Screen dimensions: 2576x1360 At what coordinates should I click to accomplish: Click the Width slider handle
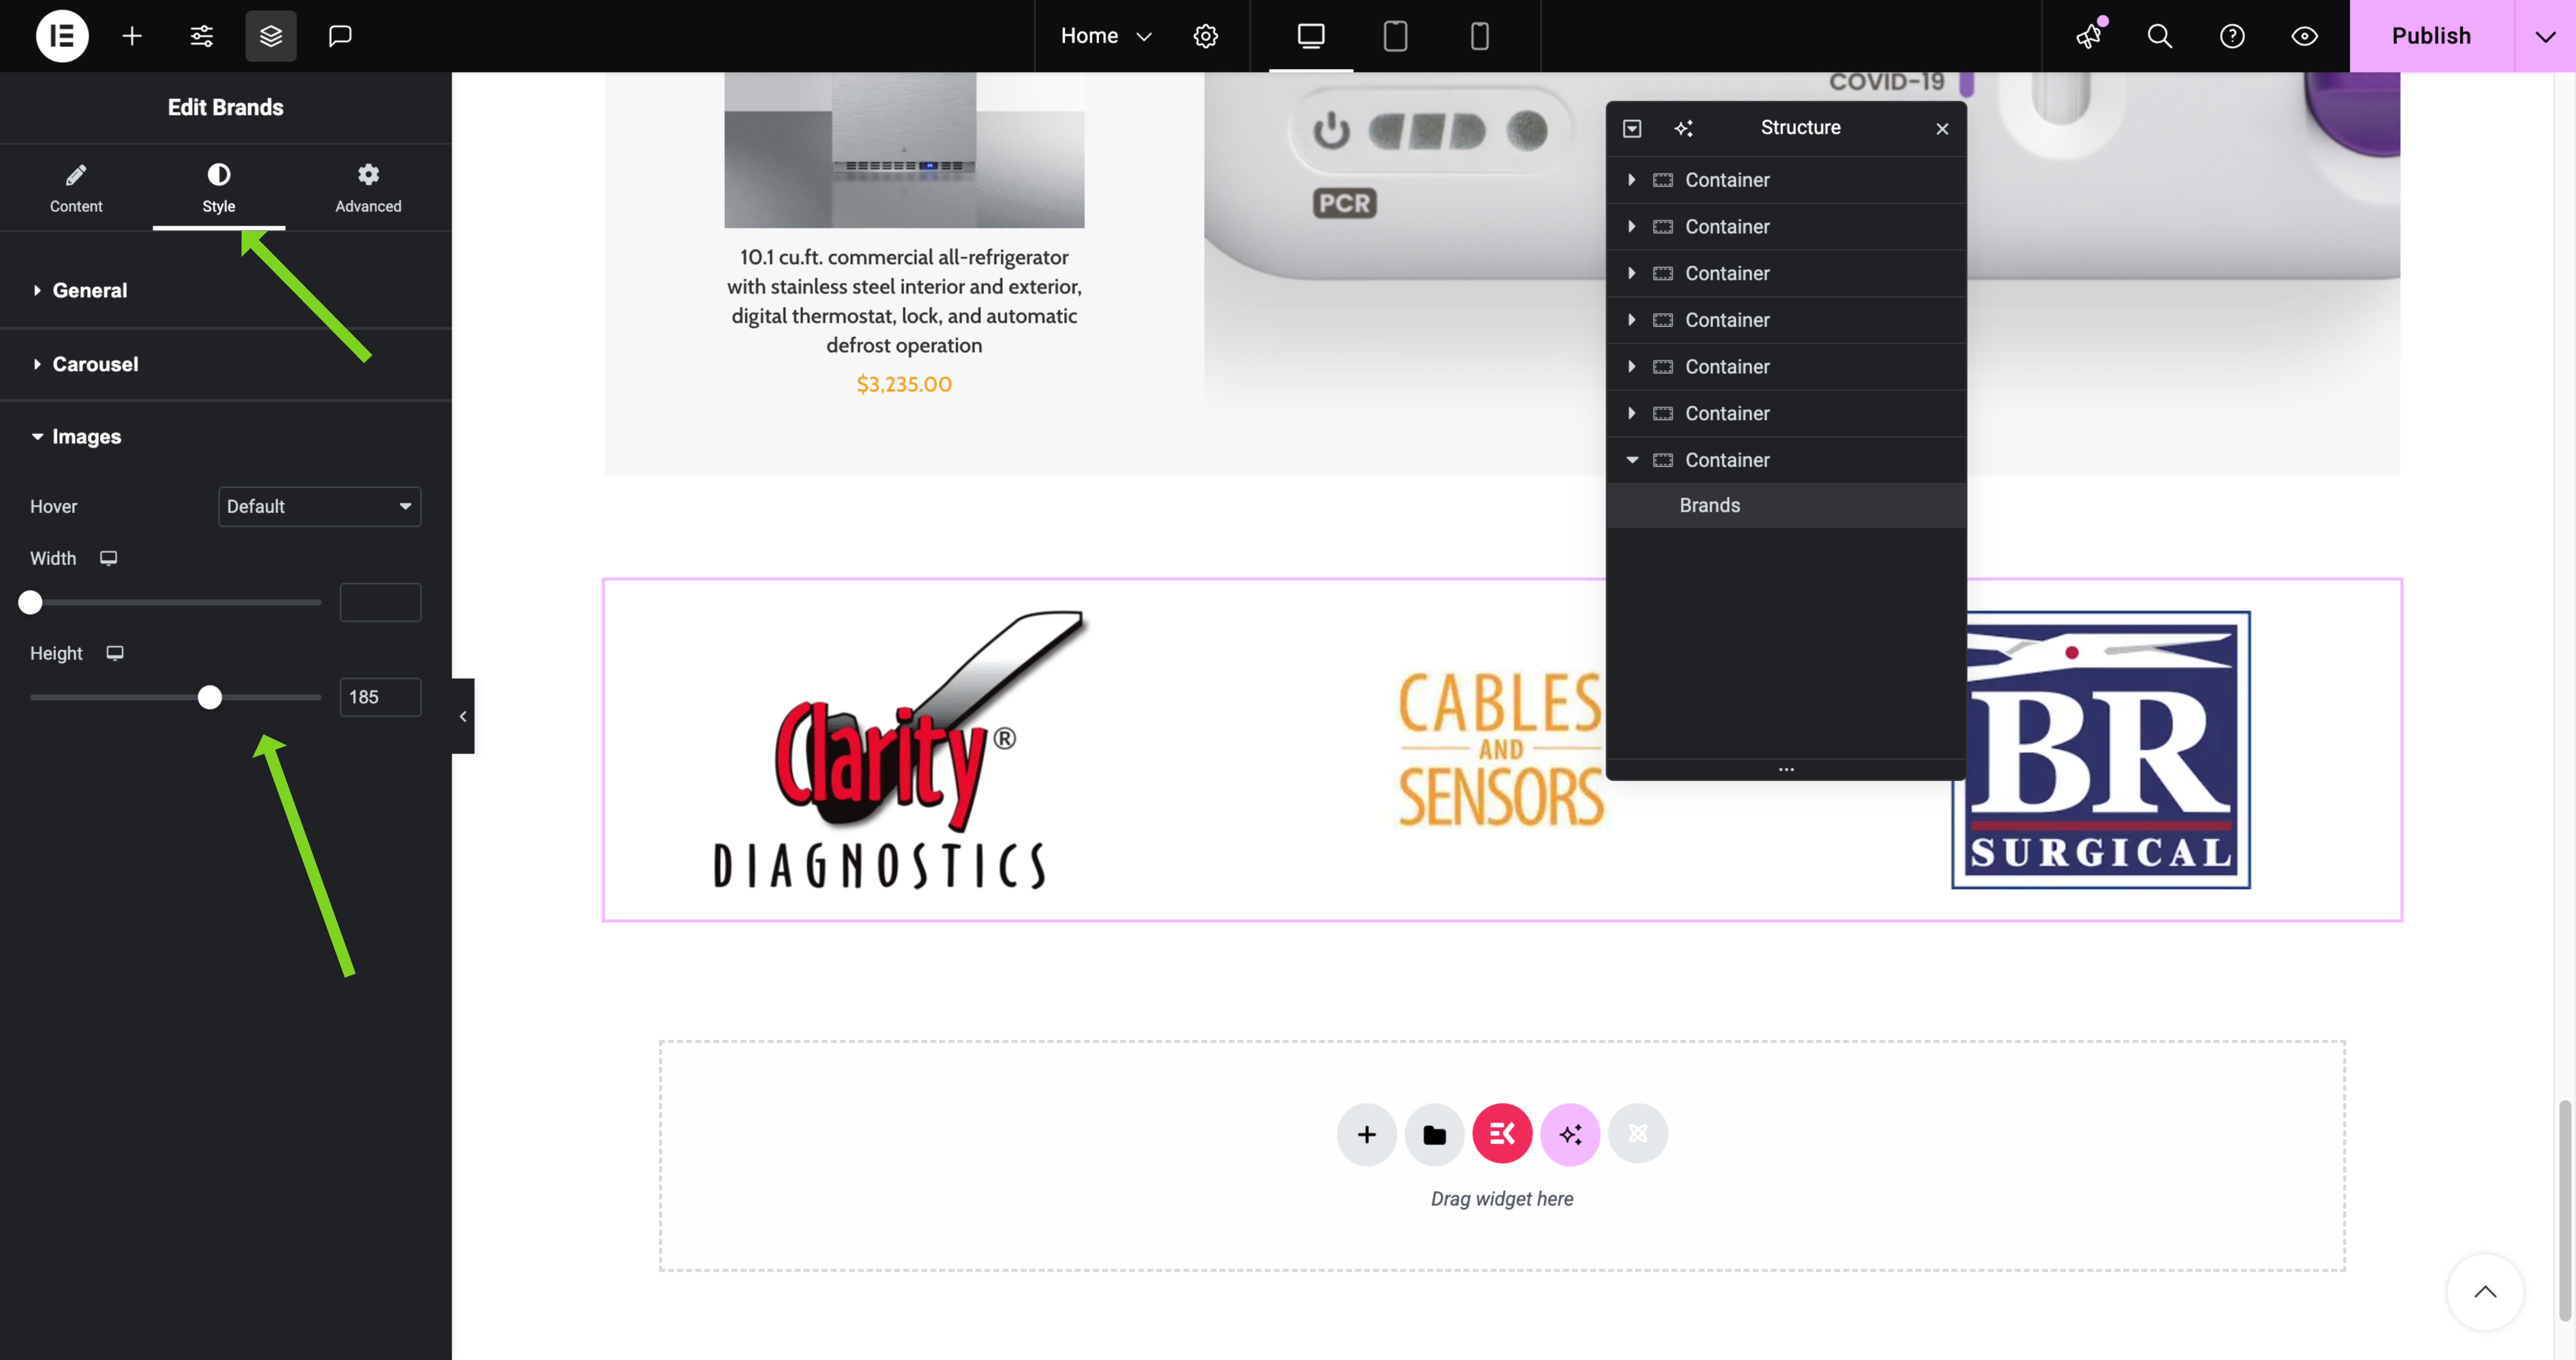click(30, 602)
